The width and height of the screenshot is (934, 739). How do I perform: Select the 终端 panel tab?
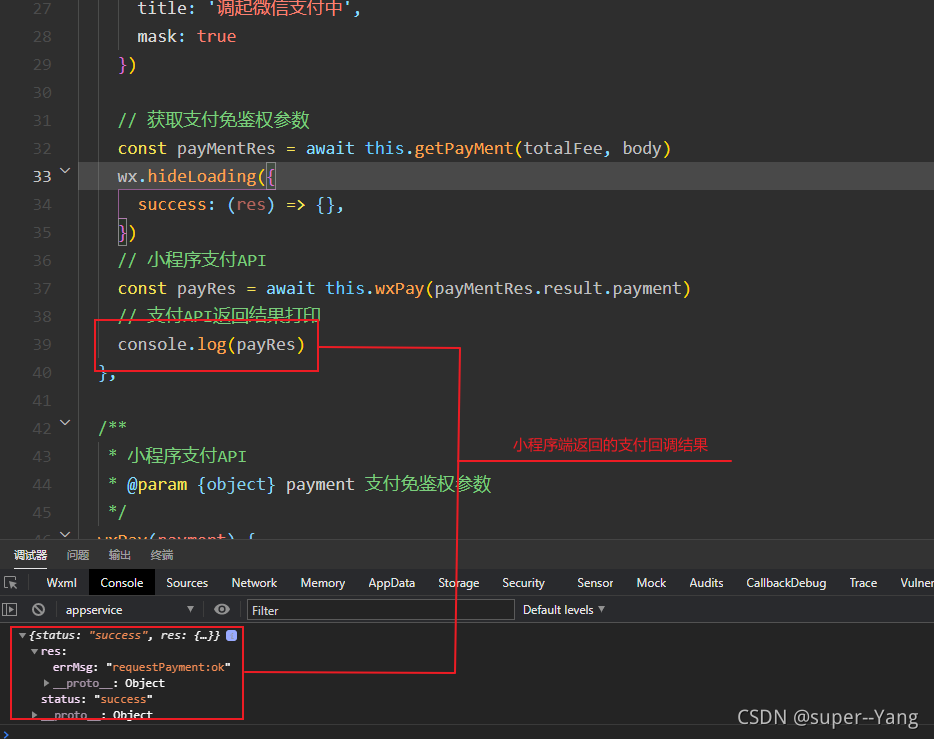(x=161, y=555)
